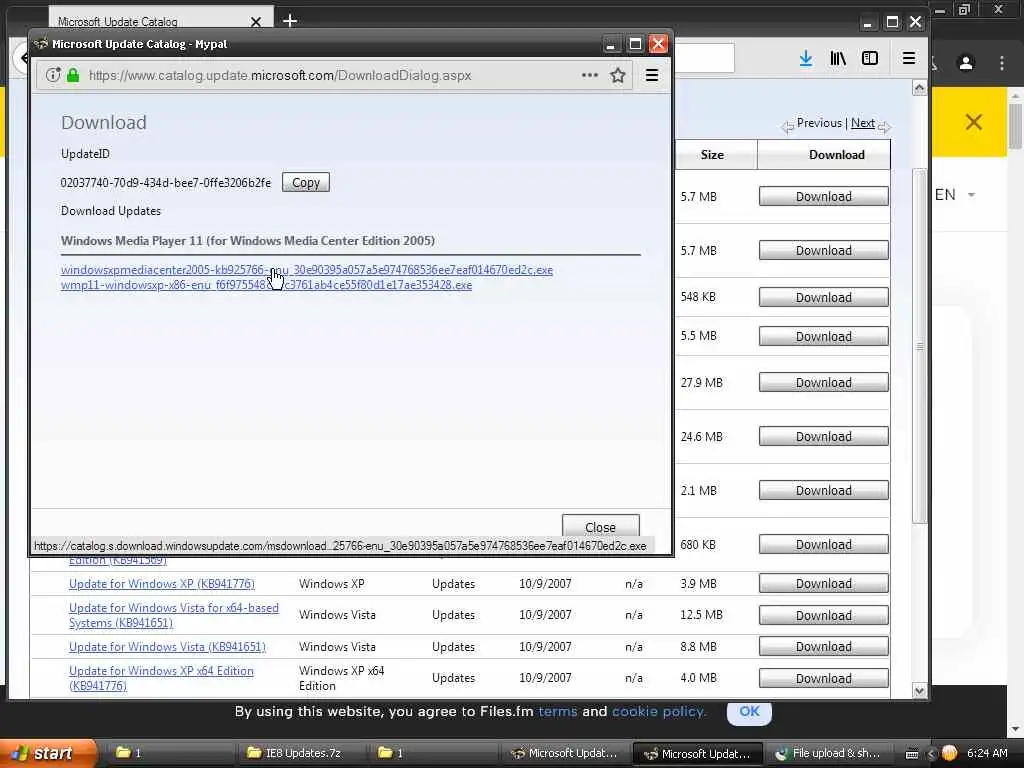Download the 8.8 MB Windows Vista update
The height and width of the screenshot is (768, 1024).
coord(824,647)
